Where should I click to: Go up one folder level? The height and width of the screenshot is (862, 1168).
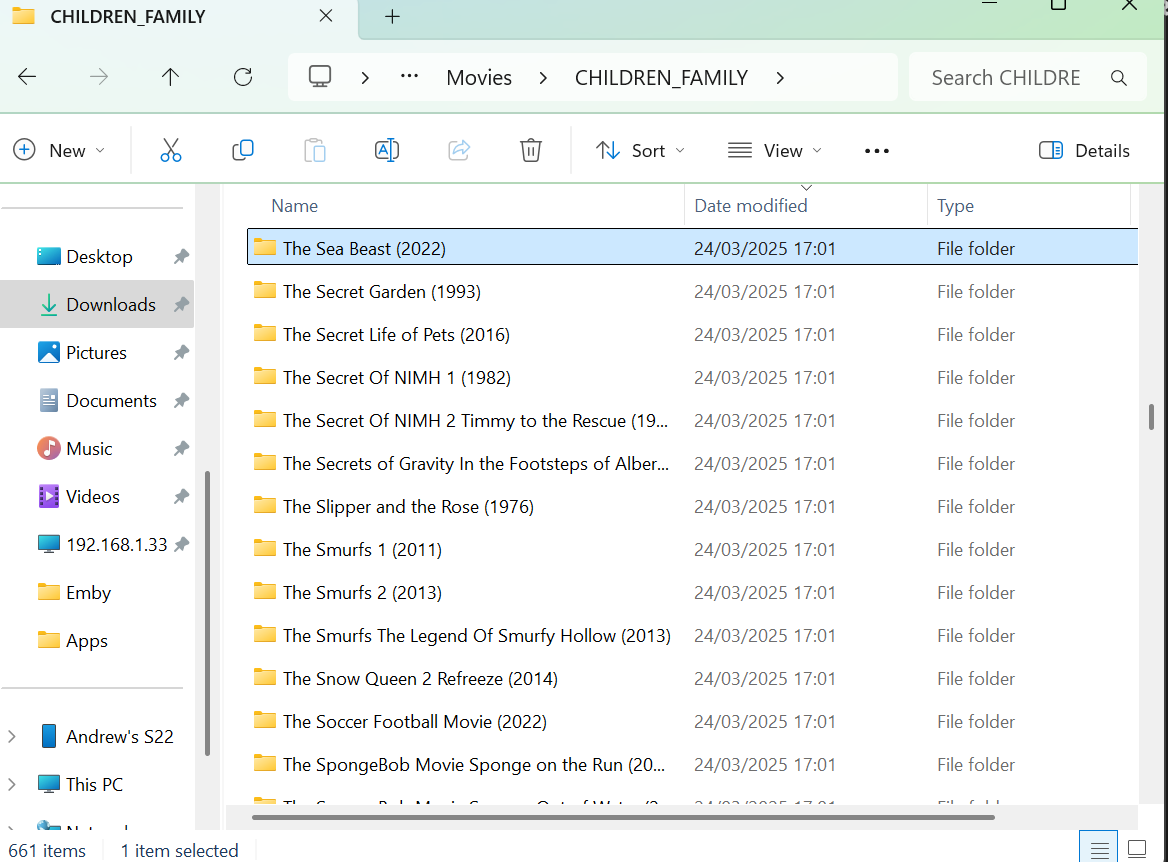pyautogui.click(x=170, y=77)
